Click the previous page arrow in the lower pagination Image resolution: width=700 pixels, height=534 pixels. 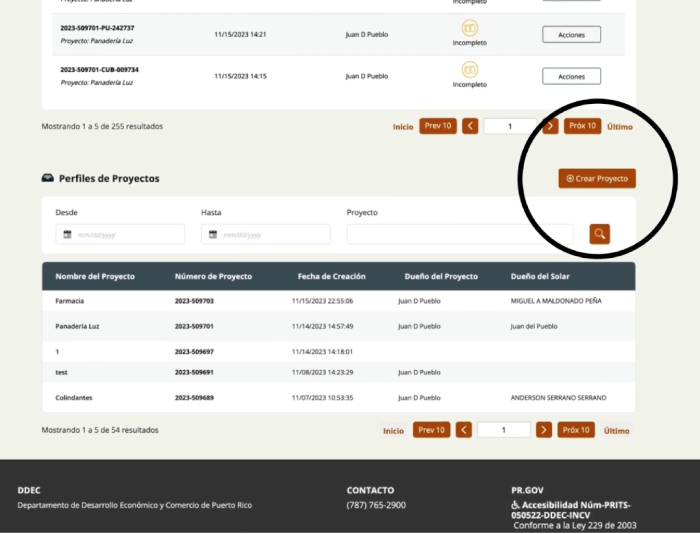[464, 430]
